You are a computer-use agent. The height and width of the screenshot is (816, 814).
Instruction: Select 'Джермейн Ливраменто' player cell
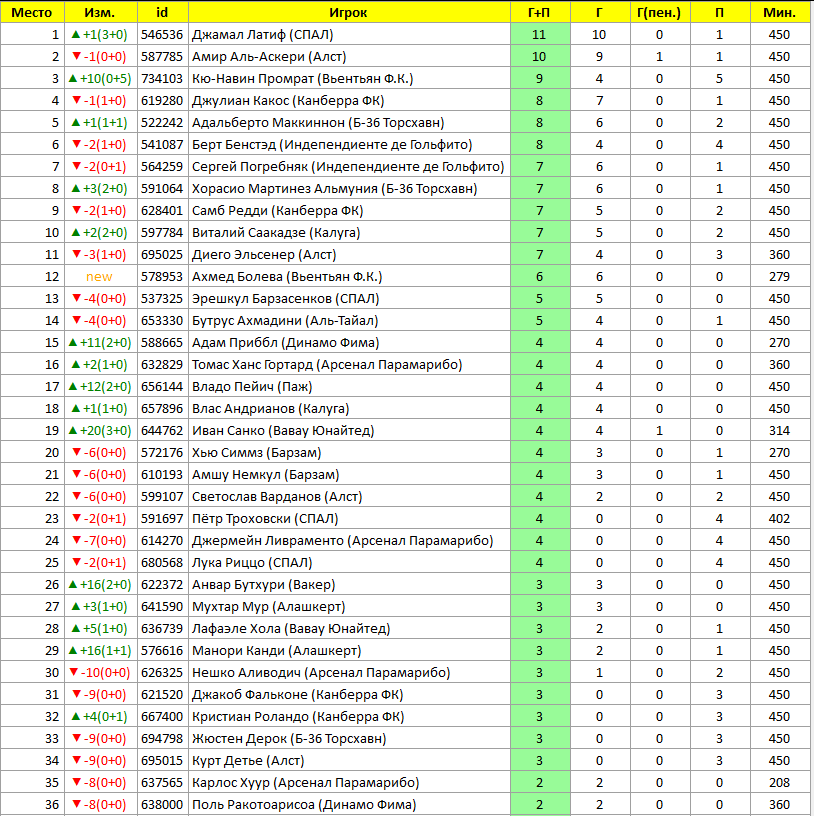(x=349, y=540)
